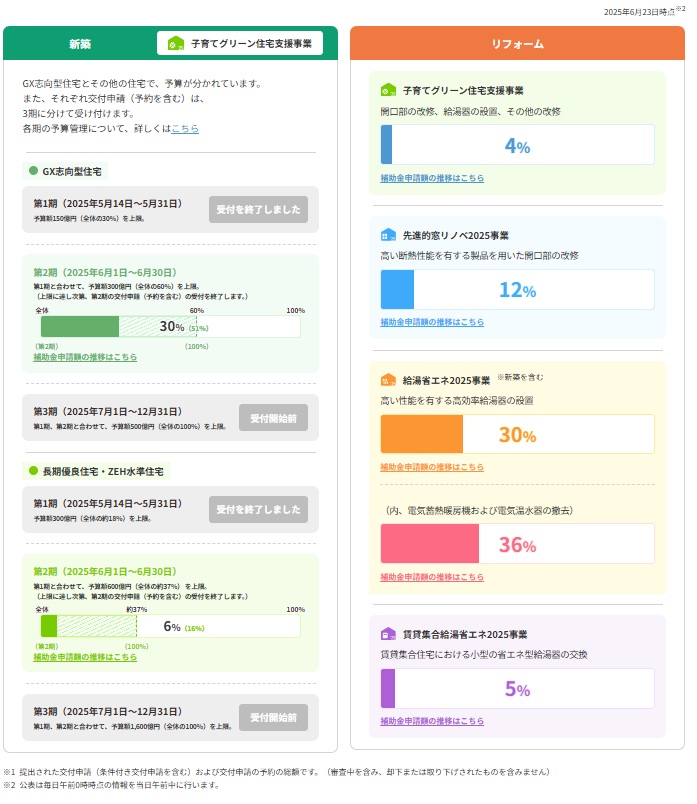Select the 新築 tab header
Image resolution: width=697 pixels, height=804 pixels.
click(x=80, y=44)
